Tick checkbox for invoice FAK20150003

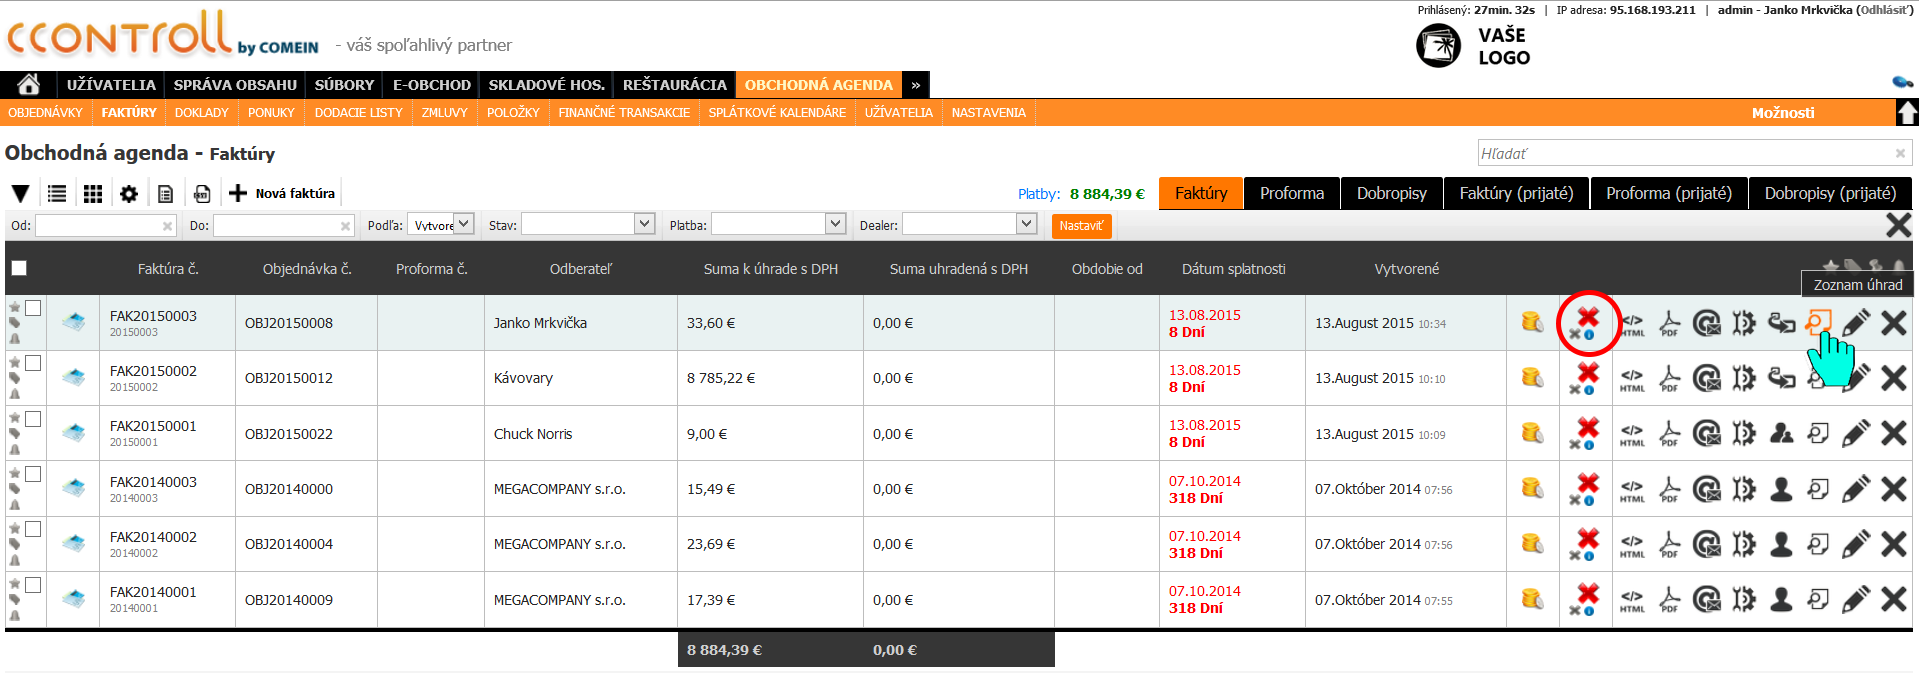click(x=33, y=308)
